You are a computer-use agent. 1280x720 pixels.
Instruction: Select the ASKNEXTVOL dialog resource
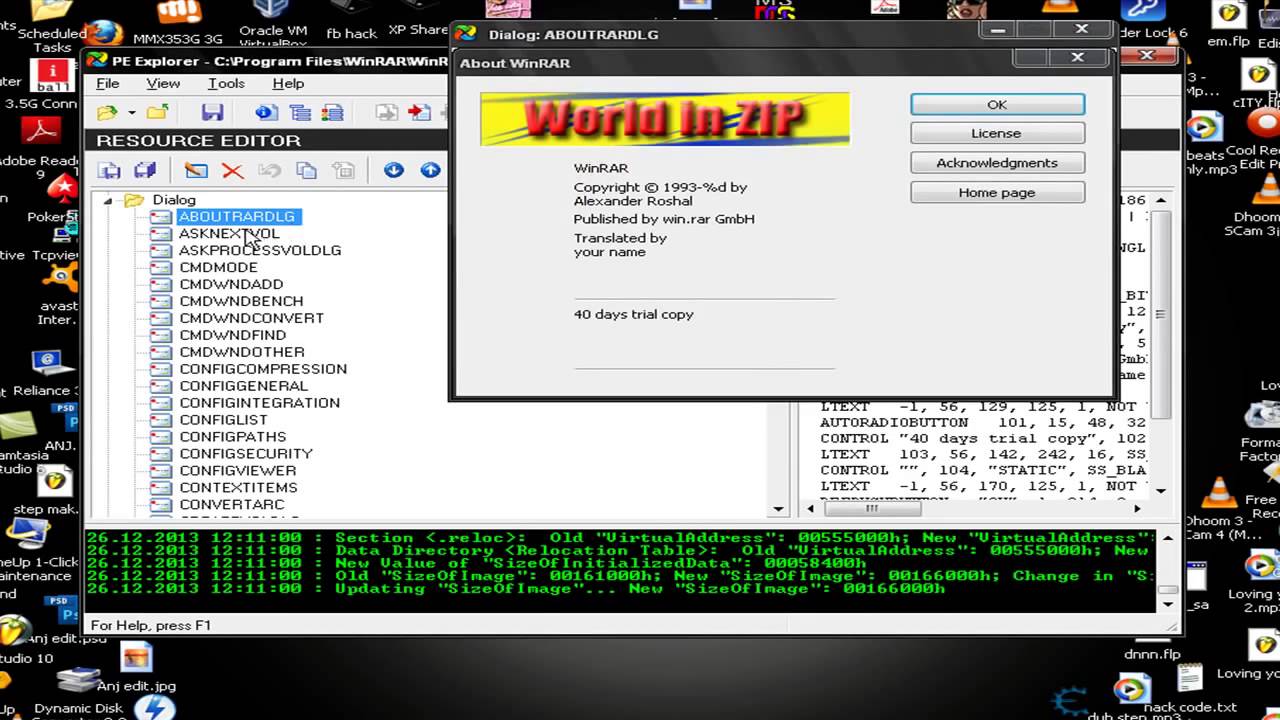[229, 233]
